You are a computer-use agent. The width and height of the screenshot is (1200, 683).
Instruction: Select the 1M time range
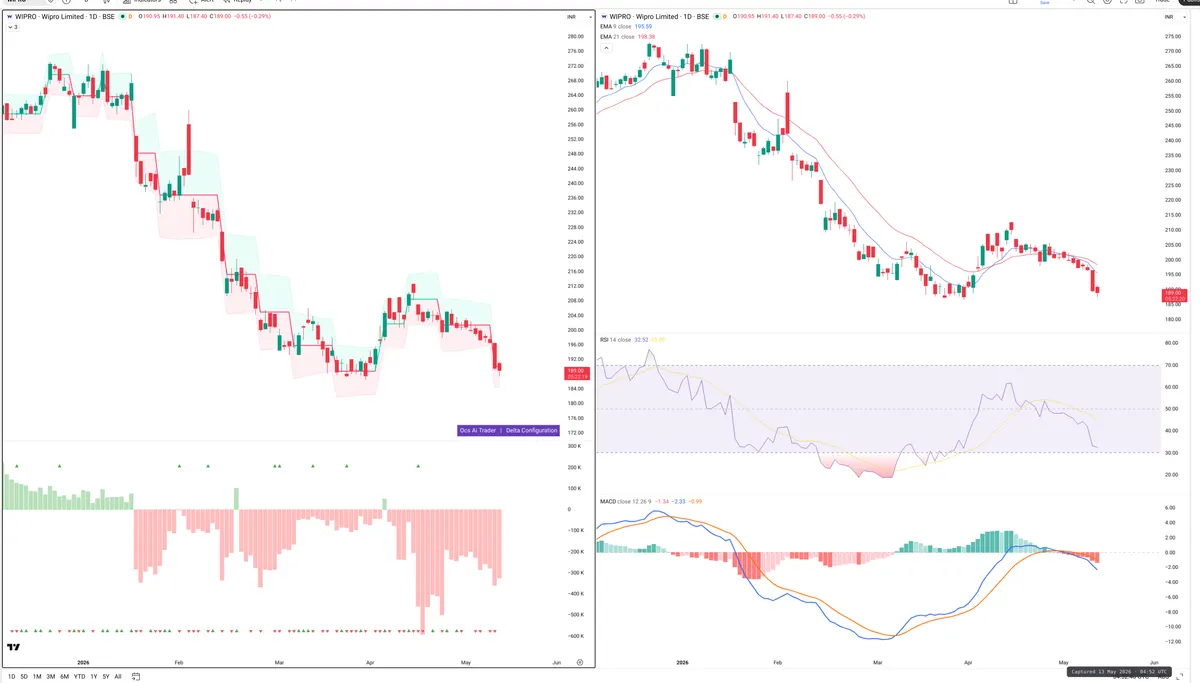[37, 676]
